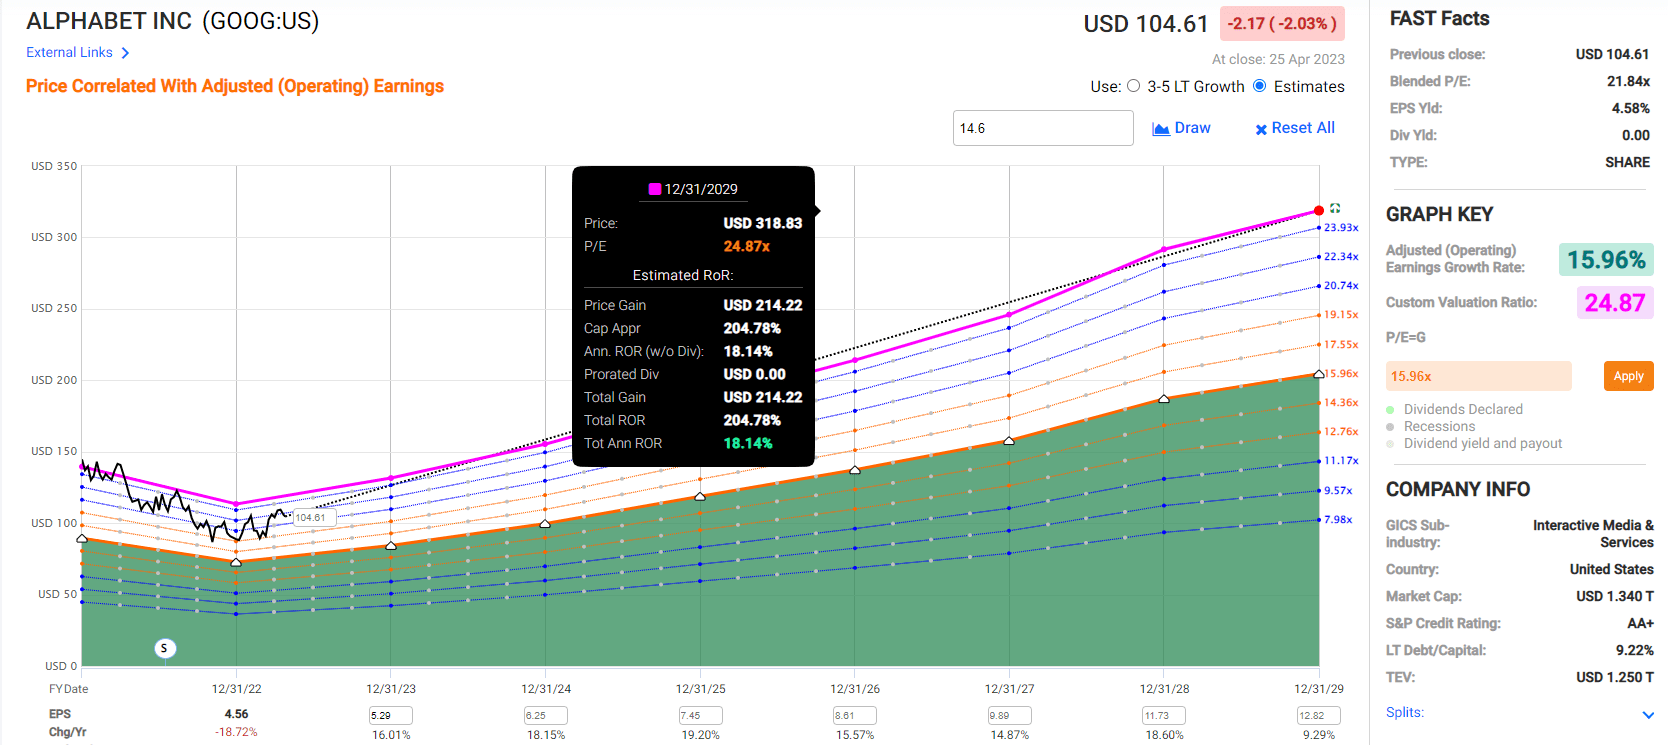
Task: Click the 19.15x P/E line label
Action: coord(1341,315)
